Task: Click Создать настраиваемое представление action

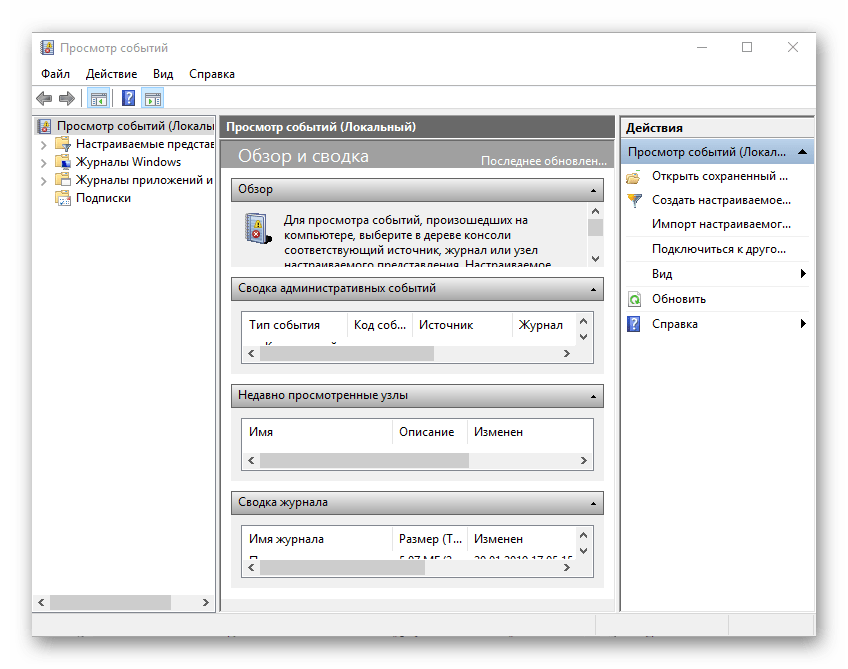Action: pyautogui.click(x=721, y=201)
